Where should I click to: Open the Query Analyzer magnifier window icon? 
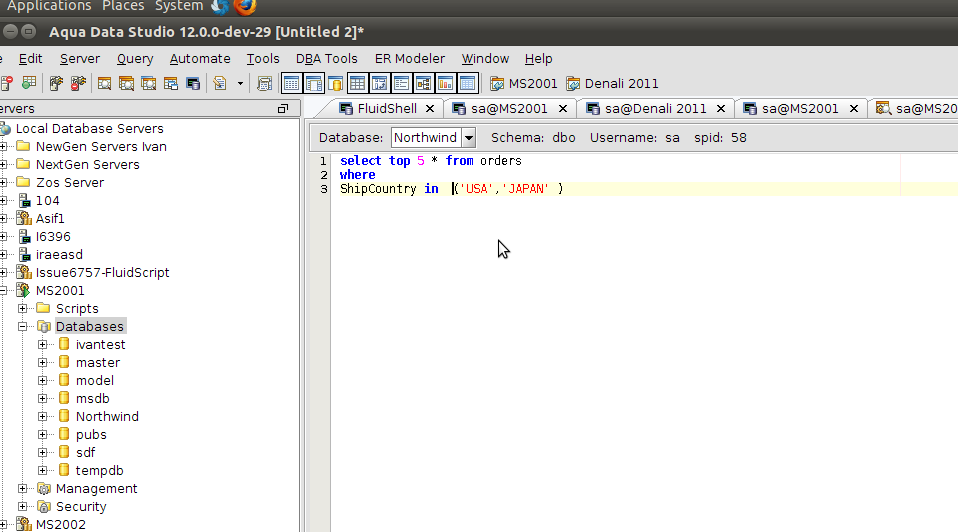pyautogui.click(x=104, y=83)
